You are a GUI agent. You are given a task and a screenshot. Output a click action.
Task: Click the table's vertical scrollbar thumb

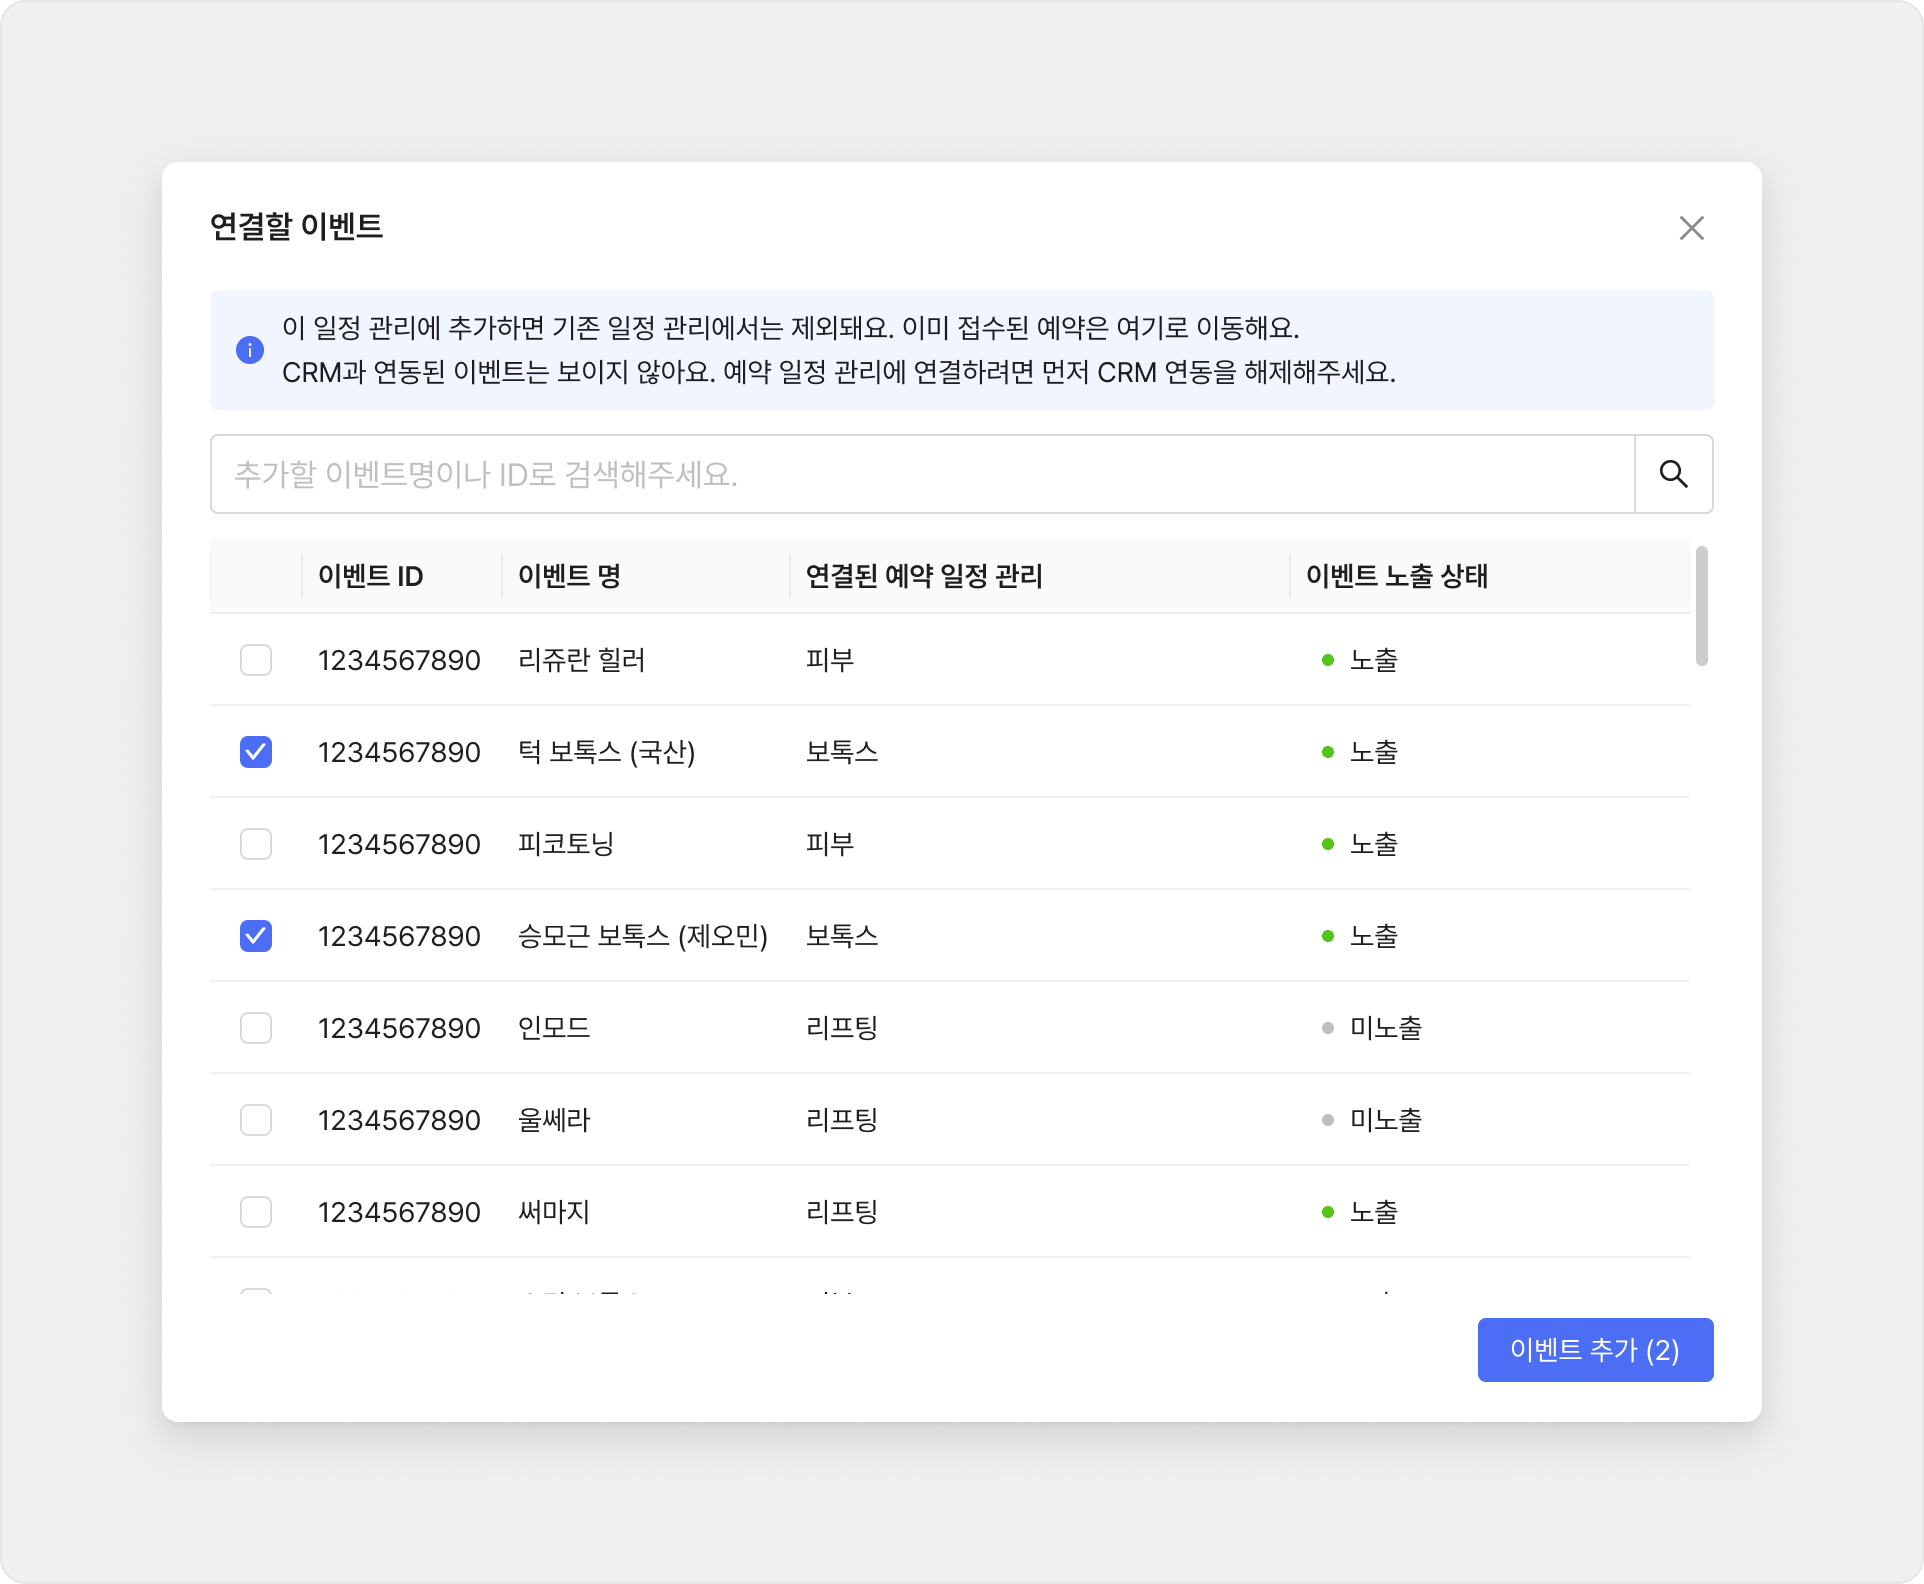pyautogui.click(x=1701, y=606)
